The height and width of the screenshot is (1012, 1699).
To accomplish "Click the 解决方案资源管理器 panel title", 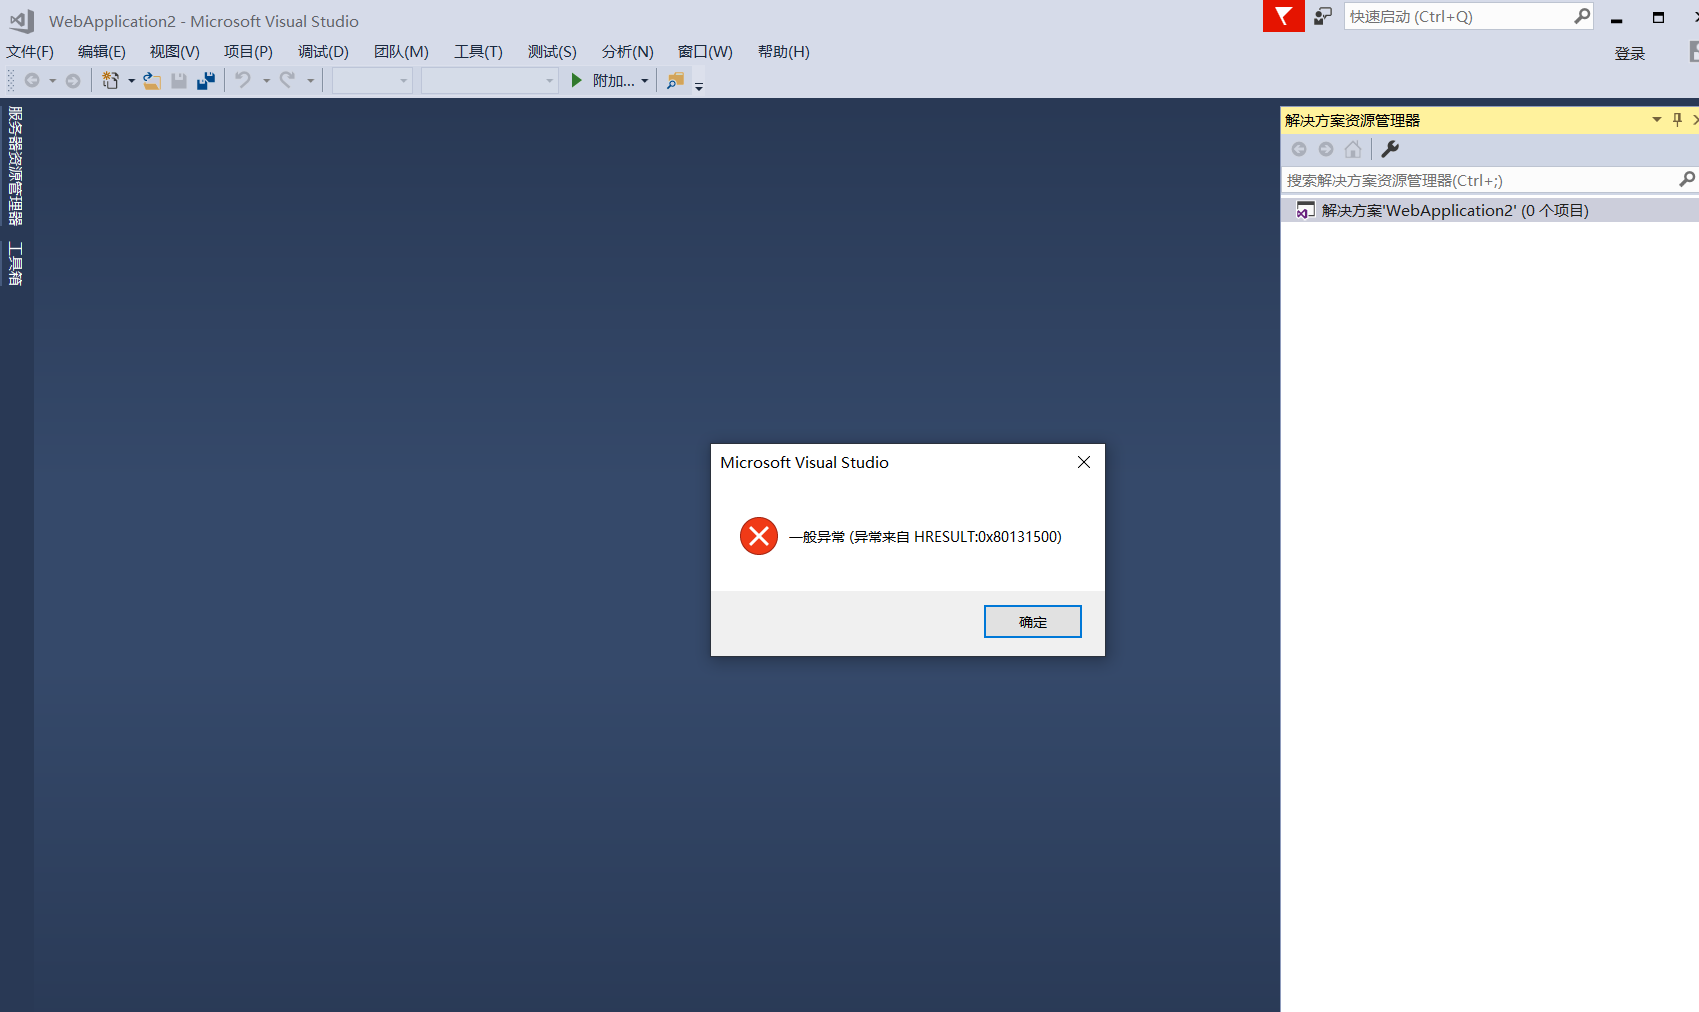I will tap(1352, 120).
